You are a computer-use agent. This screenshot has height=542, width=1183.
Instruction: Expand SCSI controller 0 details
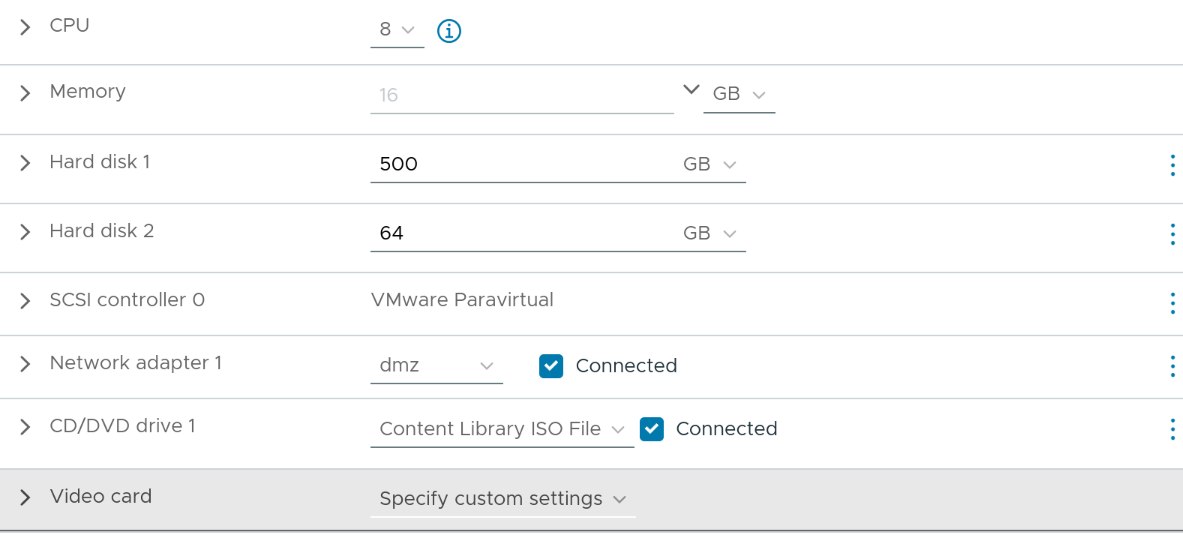tap(25, 301)
